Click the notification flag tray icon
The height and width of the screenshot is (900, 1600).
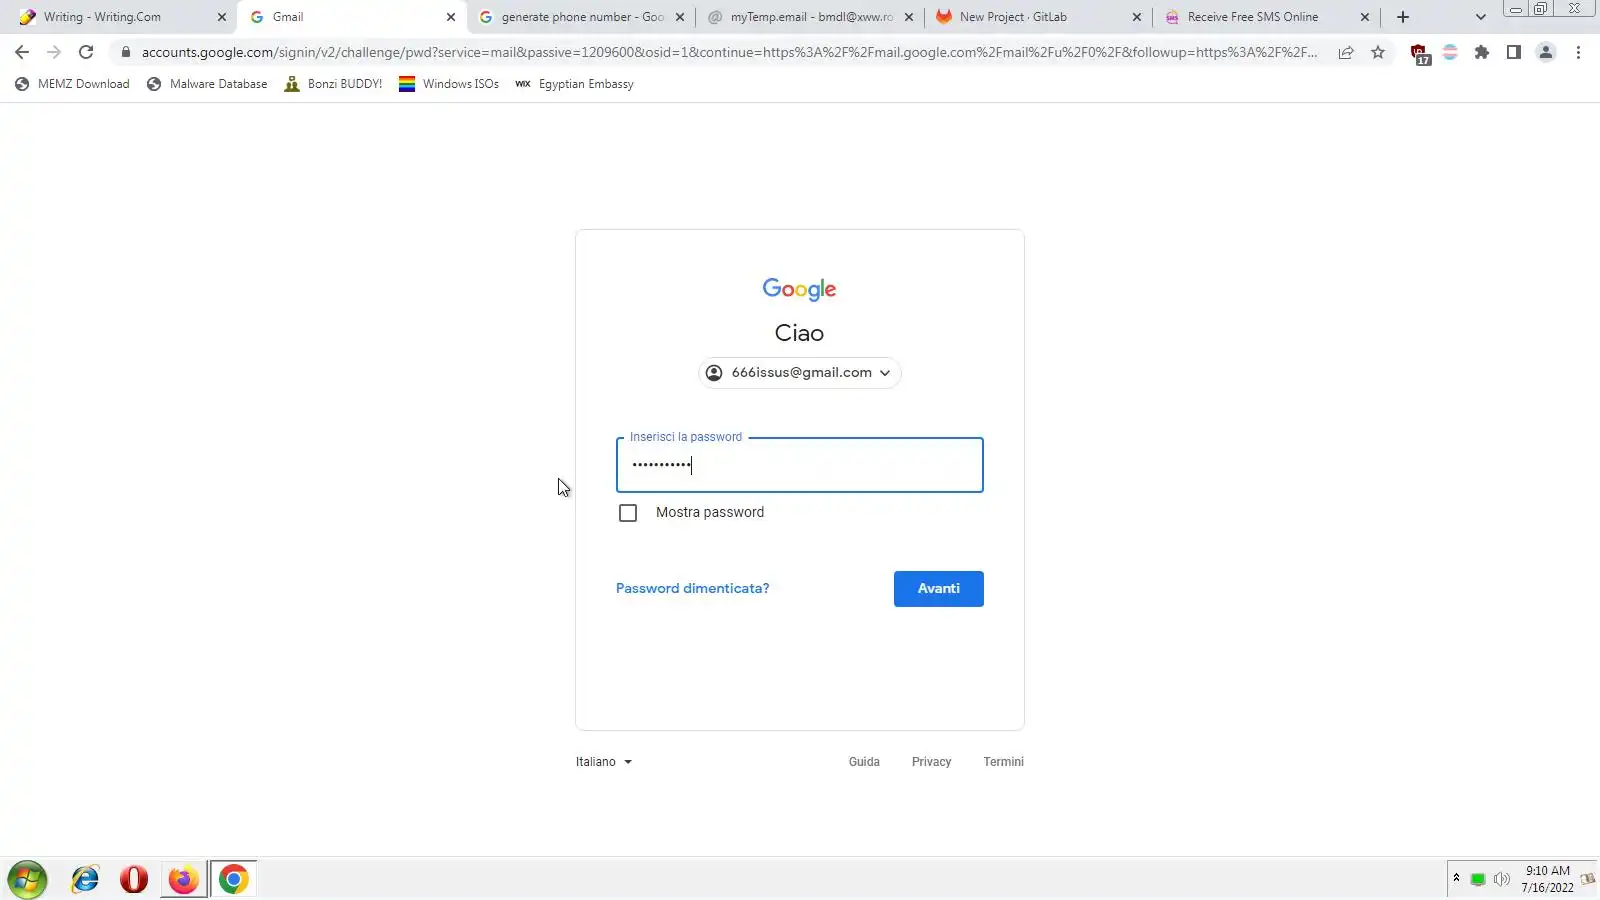coord(1587,879)
